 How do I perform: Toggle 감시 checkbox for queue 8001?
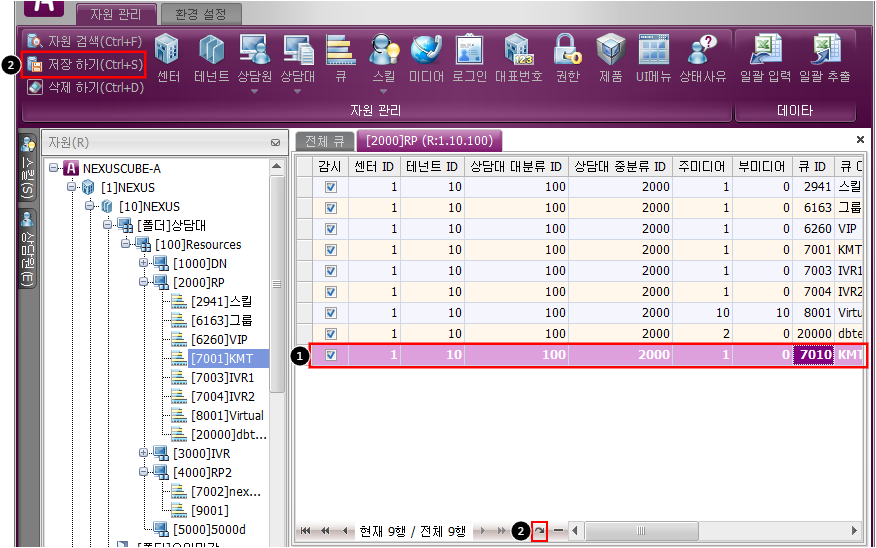click(331, 313)
